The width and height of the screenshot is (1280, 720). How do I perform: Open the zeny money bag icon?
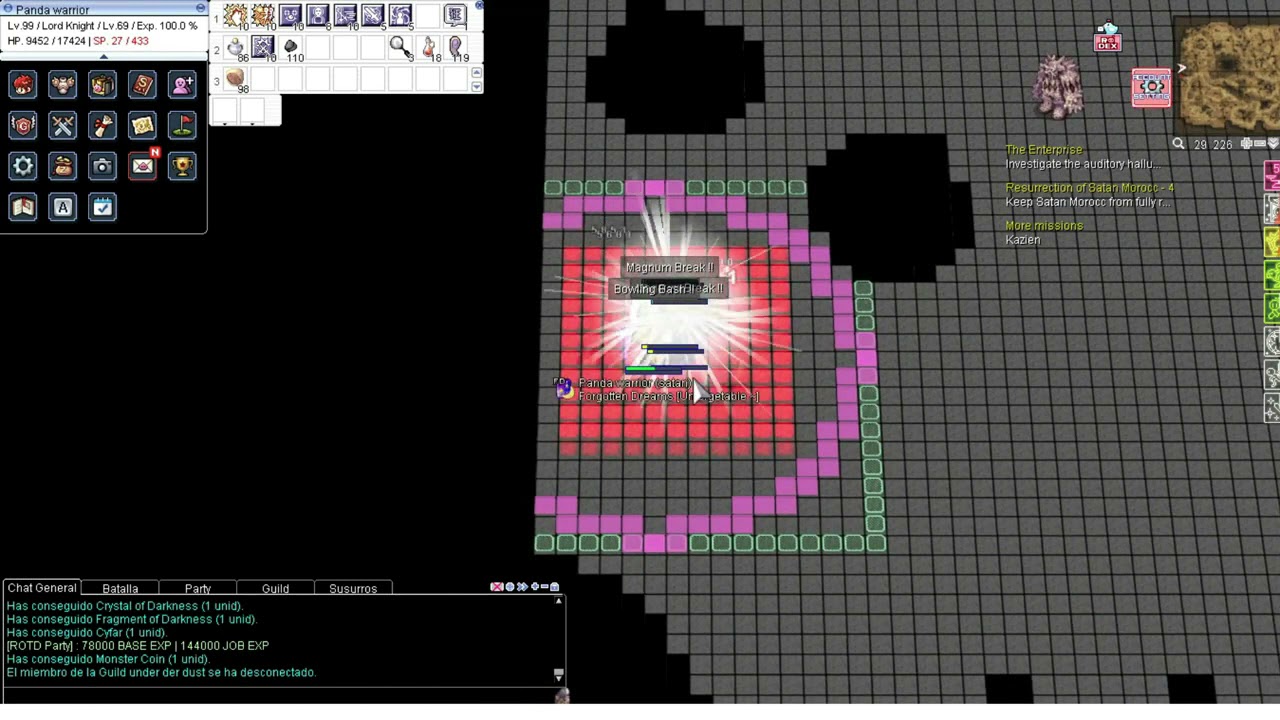click(63, 166)
